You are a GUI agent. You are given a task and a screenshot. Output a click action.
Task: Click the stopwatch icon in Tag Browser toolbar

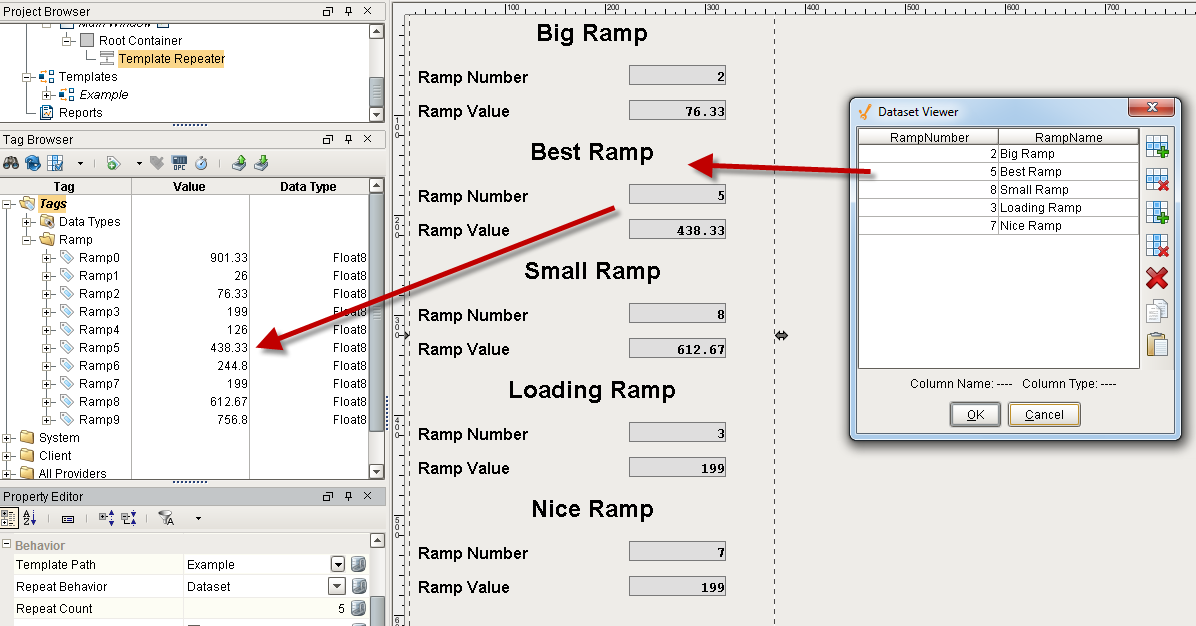[201, 163]
